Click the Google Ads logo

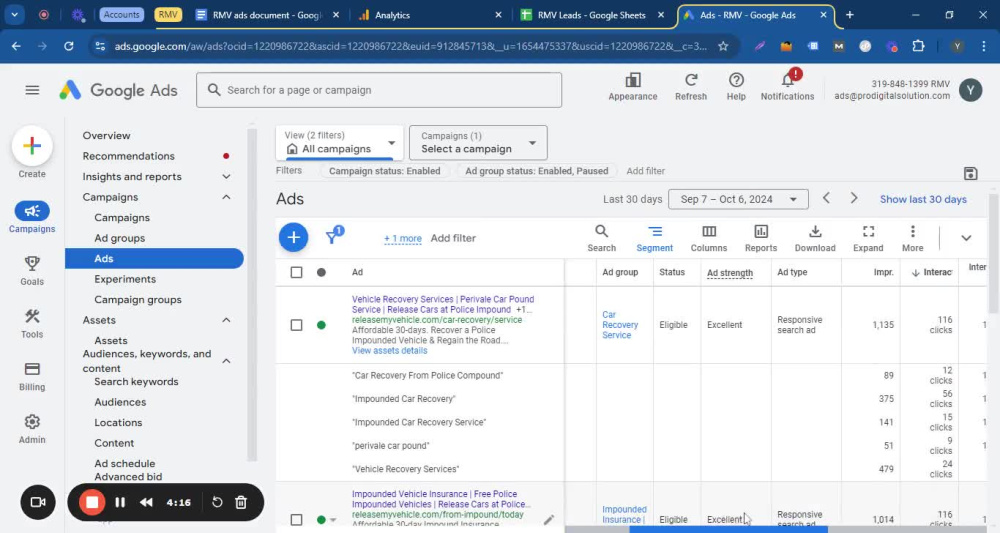point(119,91)
